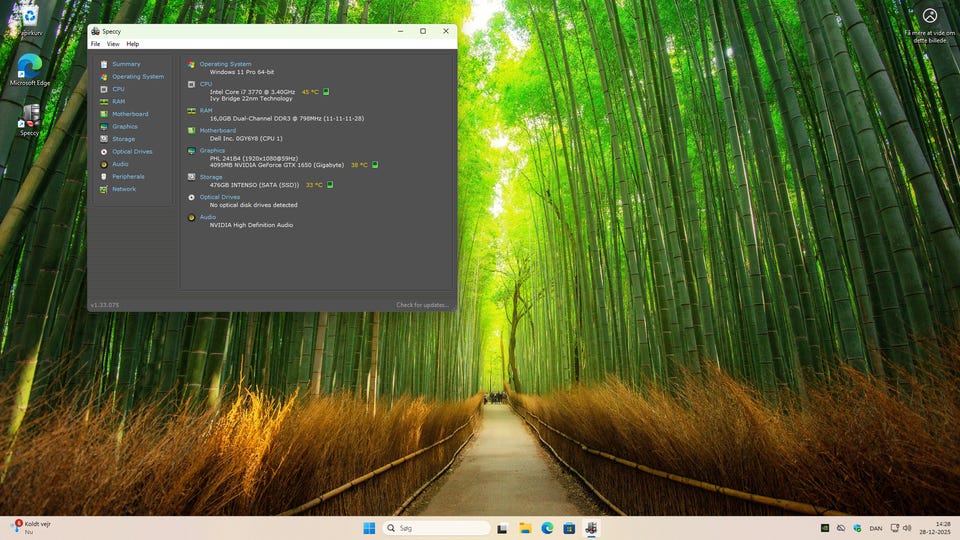Viewport: 960px width, 540px height.
Task: Click the green CPU temperature indicator
Action: coord(326,92)
